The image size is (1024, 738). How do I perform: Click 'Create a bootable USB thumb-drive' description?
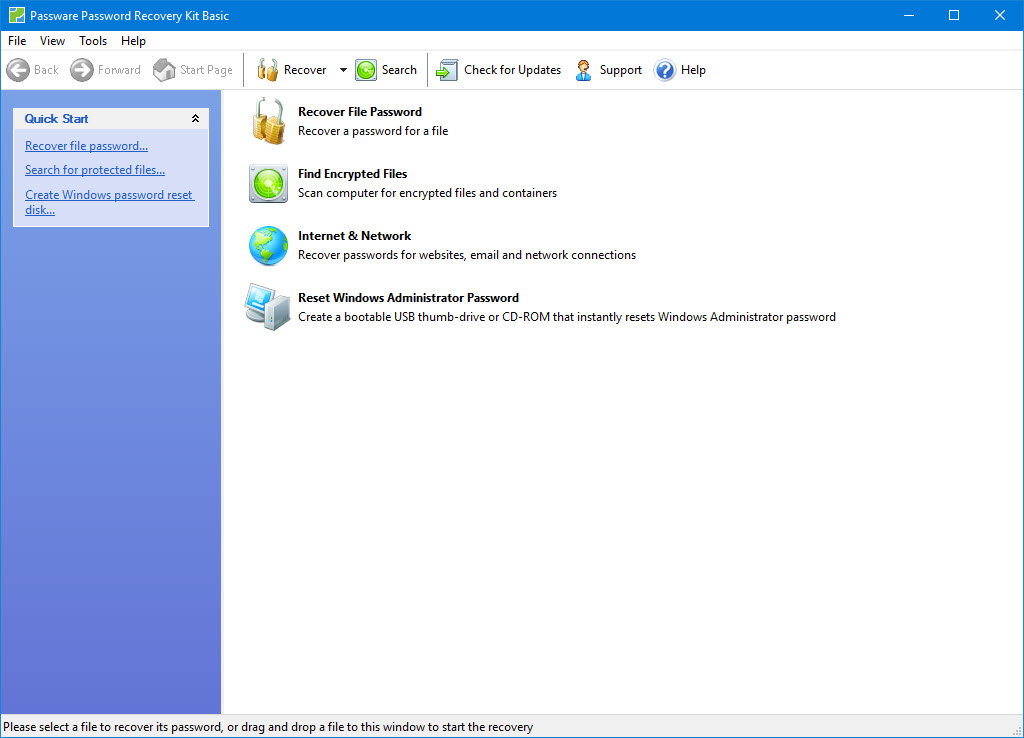point(567,317)
